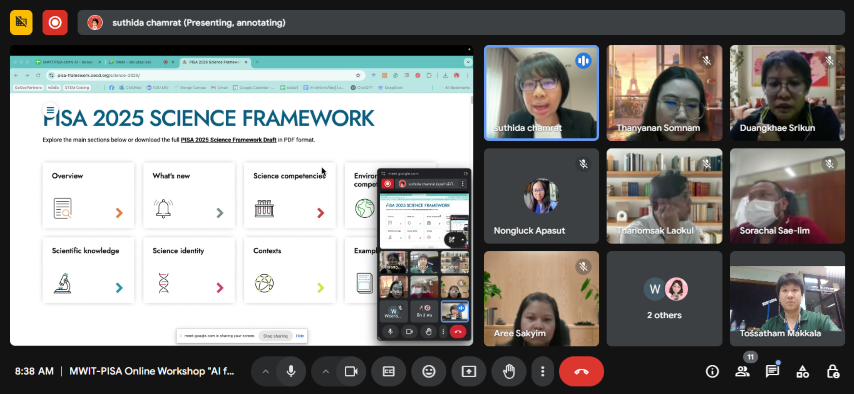Open the three-dot more options menu

[x=542, y=371]
